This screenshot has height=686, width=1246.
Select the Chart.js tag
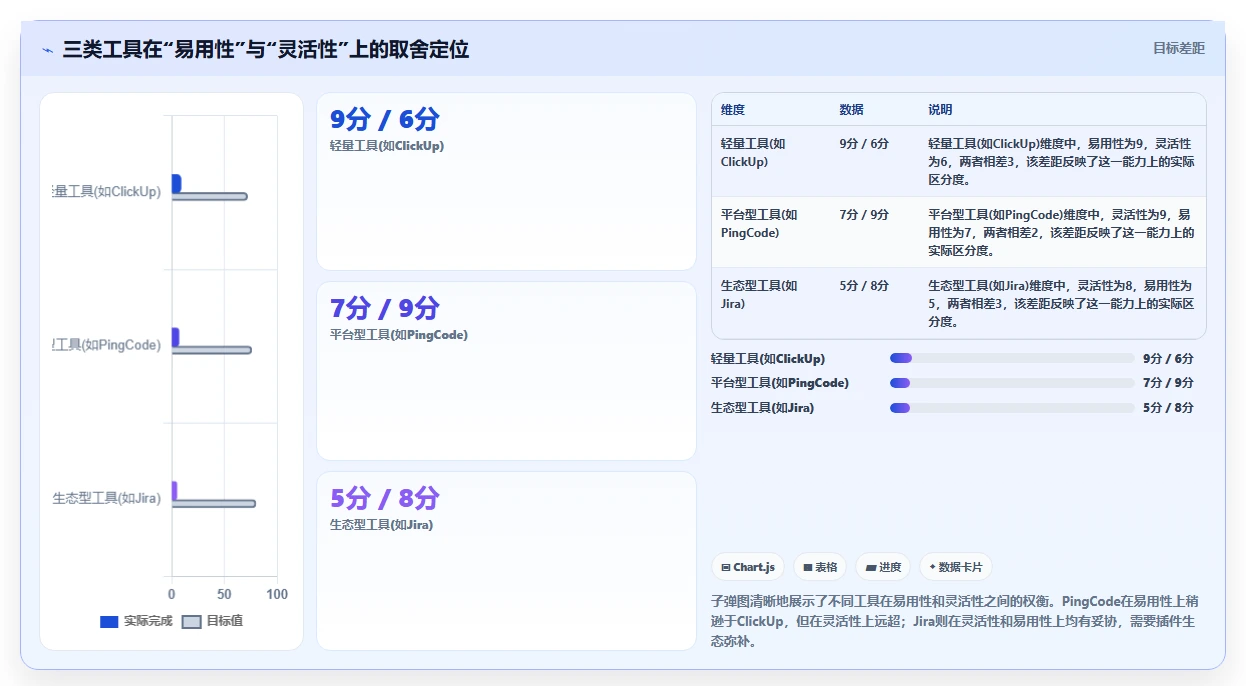tap(748, 567)
